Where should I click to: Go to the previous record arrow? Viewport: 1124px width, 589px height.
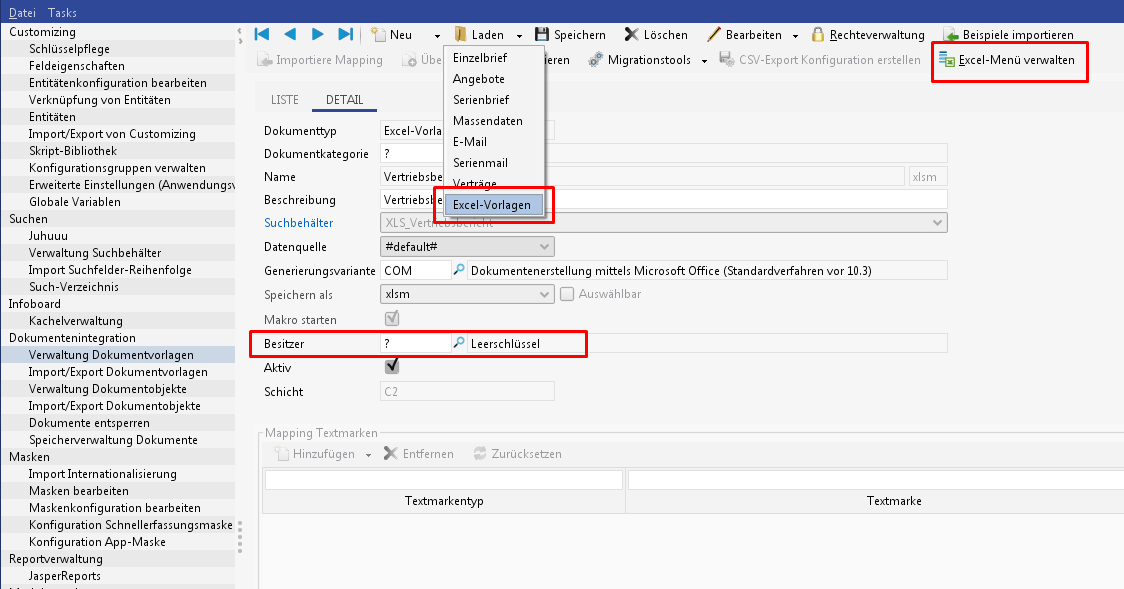[x=290, y=34]
